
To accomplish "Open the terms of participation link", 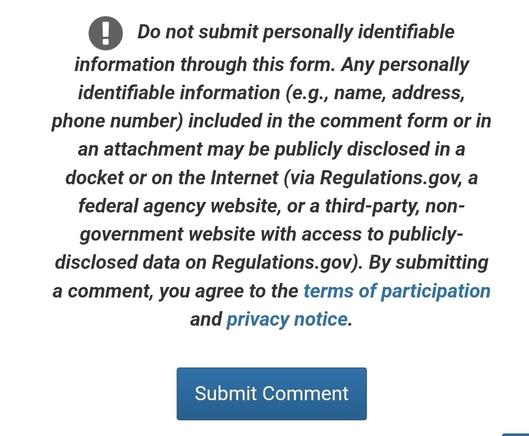I will (397, 291).
